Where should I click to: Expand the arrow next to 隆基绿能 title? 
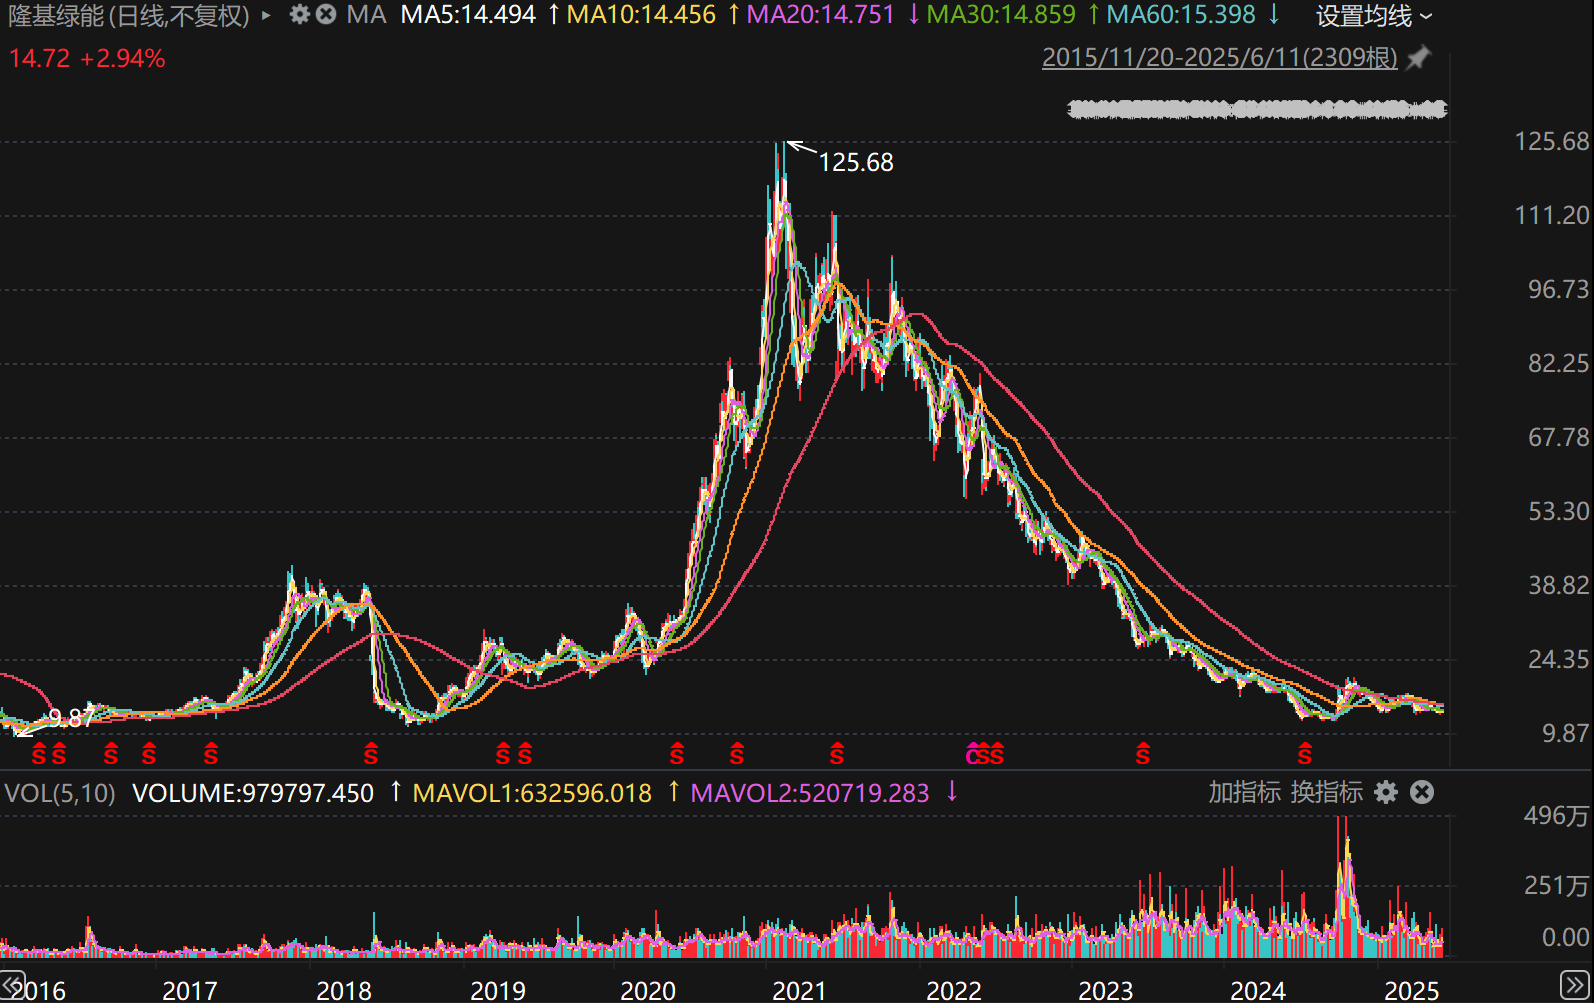266,16
